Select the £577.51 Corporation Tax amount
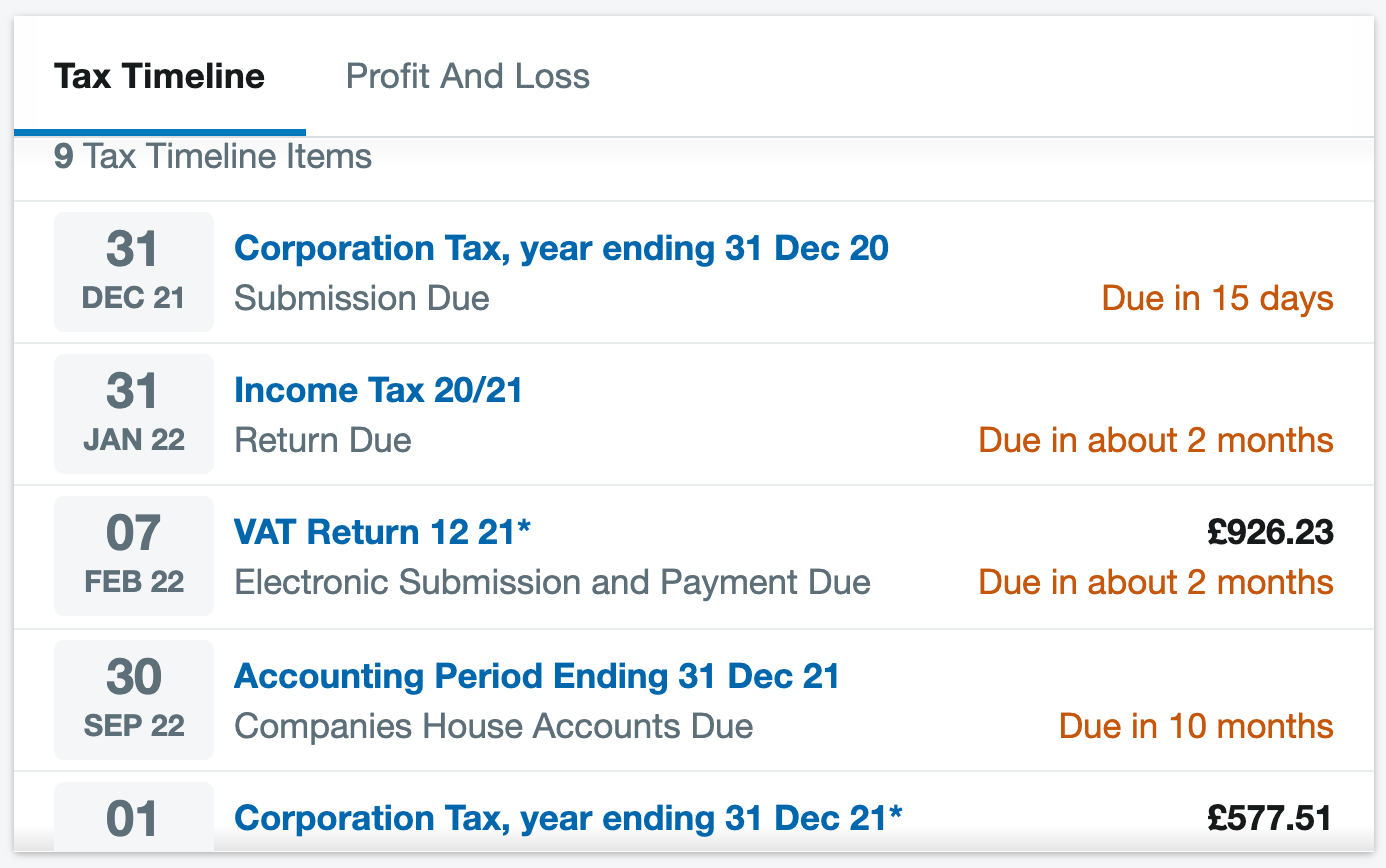Screen dimensions: 1386x868 [1268, 817]
